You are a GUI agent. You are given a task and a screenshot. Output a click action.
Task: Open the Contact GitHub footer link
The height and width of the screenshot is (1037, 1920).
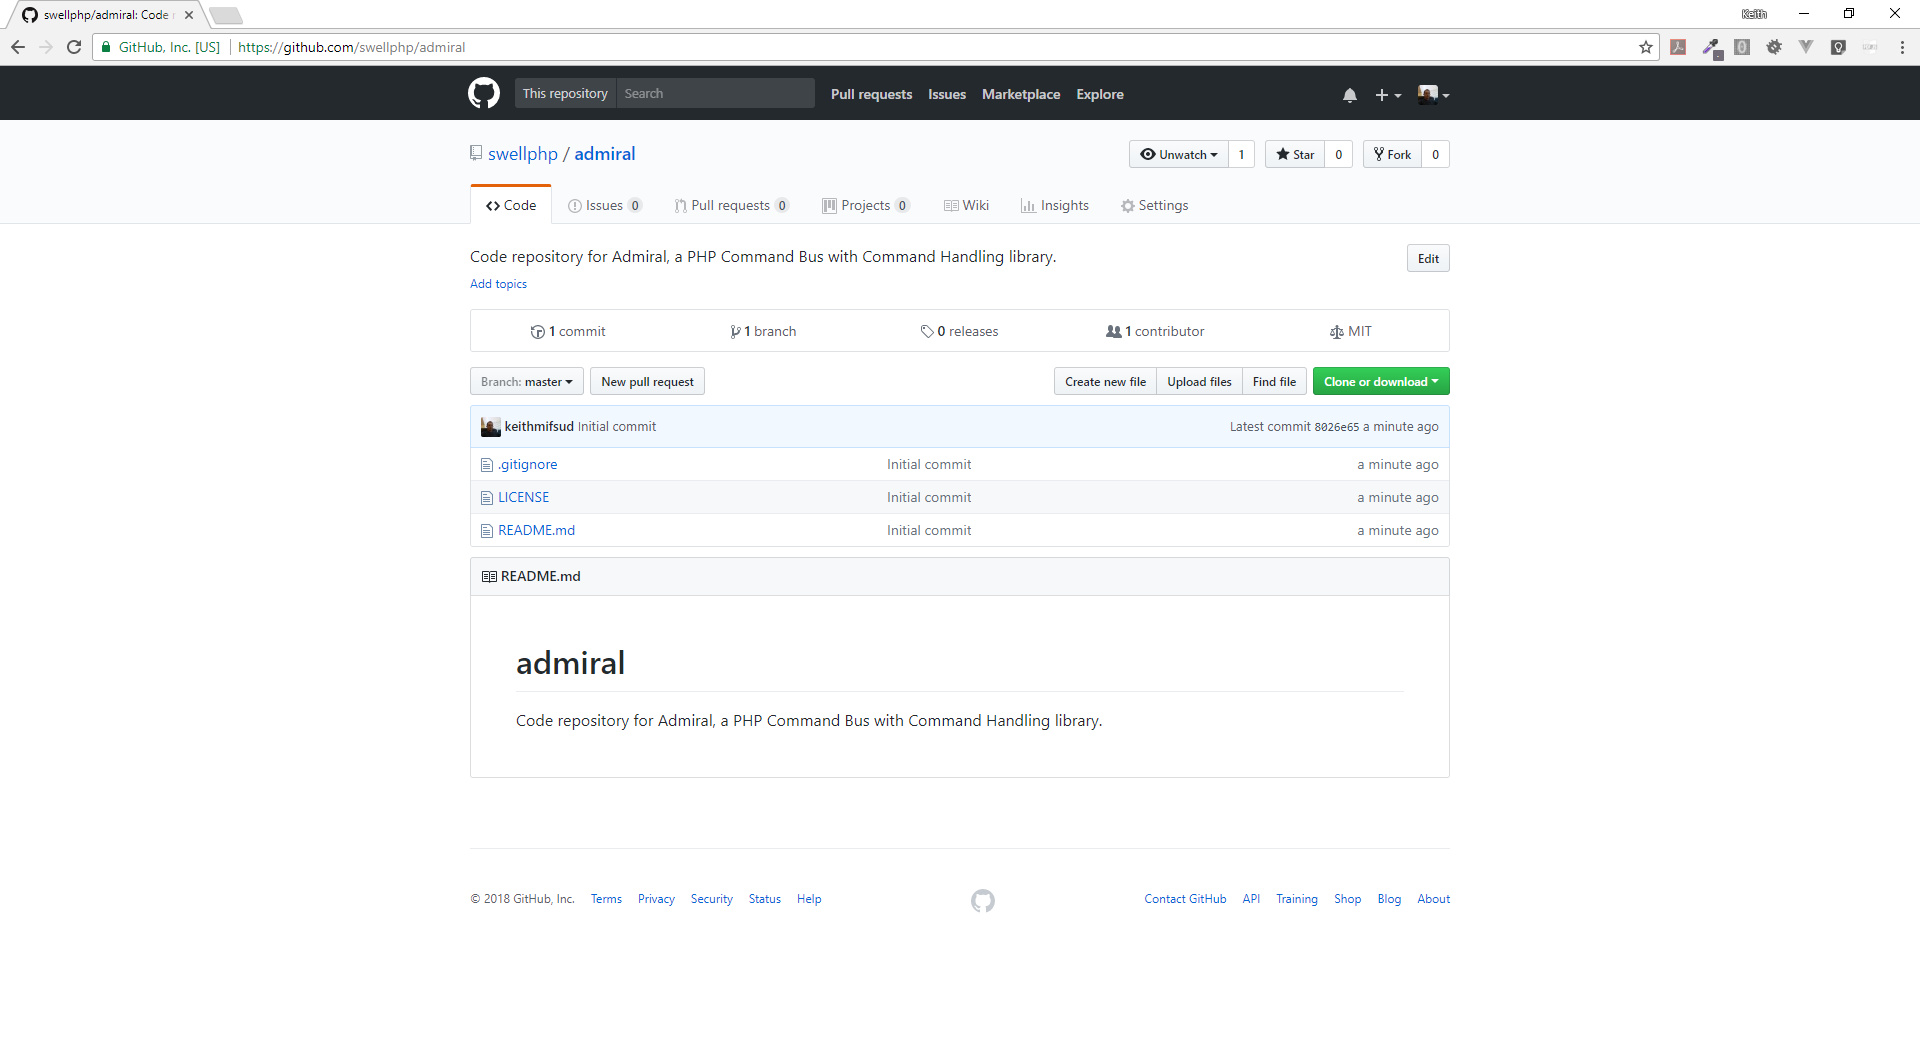tap(1185, 899)
